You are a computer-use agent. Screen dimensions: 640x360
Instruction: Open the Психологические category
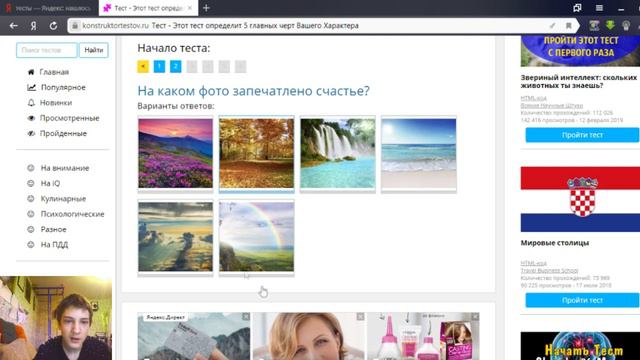tap(72, 214)
